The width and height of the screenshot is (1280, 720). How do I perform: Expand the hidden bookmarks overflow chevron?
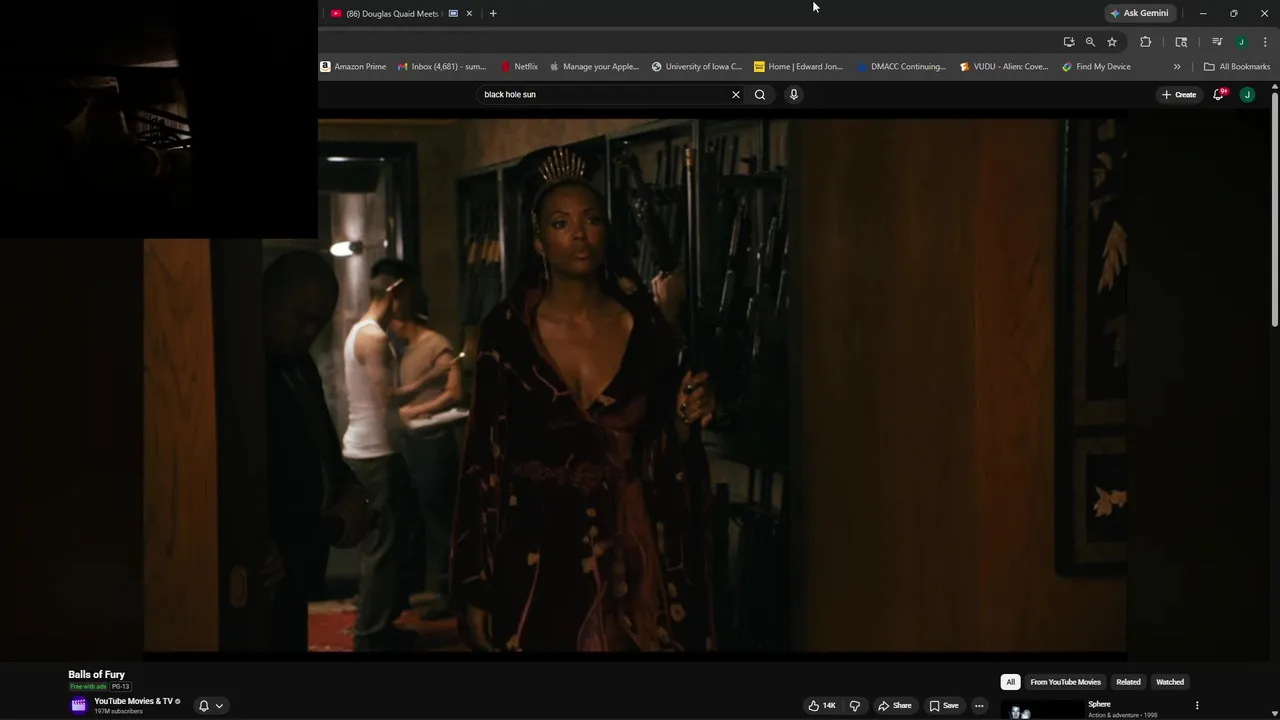click(x=1177, y=67)
